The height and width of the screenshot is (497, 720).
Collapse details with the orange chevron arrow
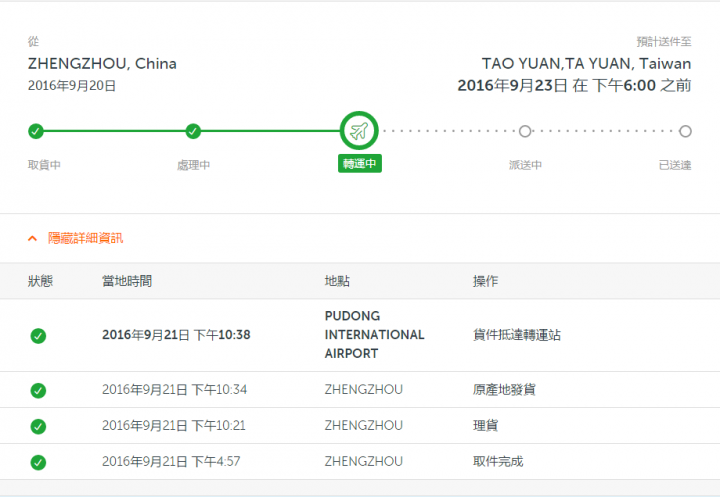click(32, 238)
